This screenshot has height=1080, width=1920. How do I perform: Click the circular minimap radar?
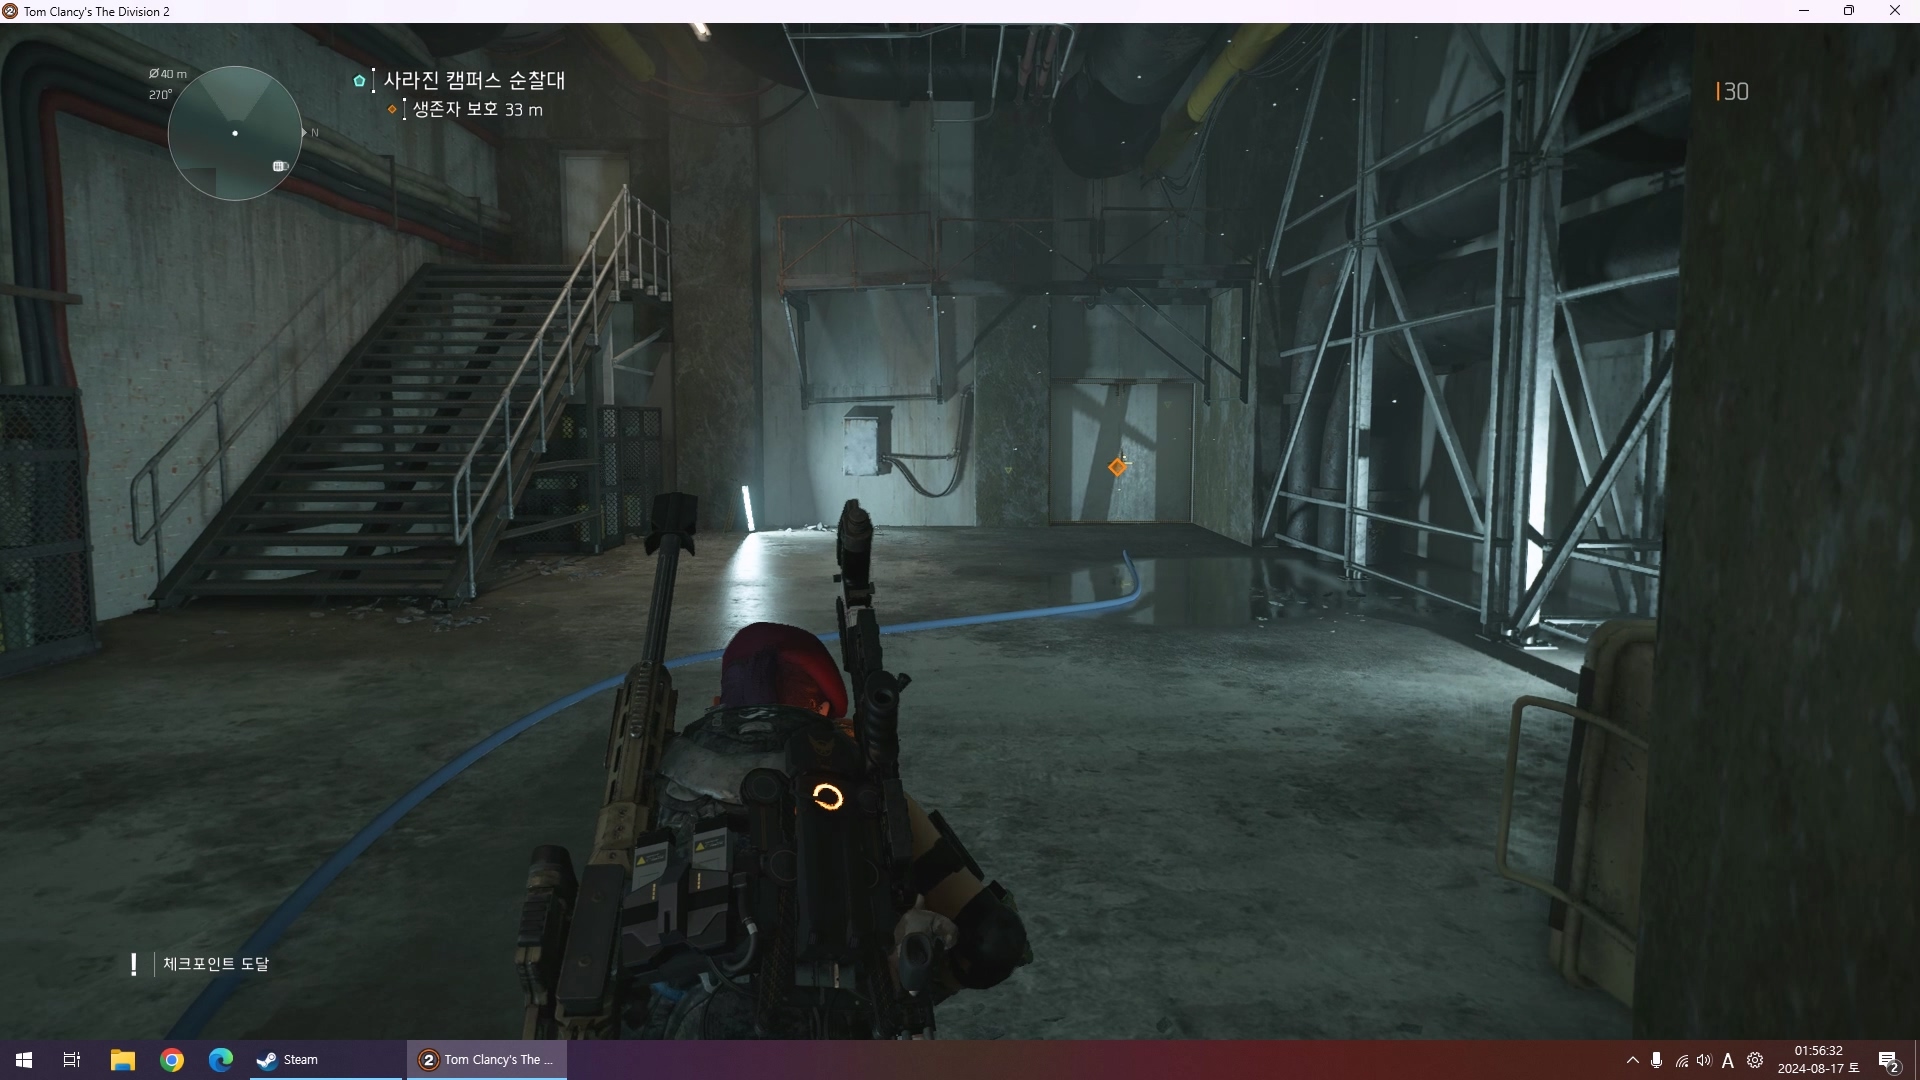(x=235, y=133)
